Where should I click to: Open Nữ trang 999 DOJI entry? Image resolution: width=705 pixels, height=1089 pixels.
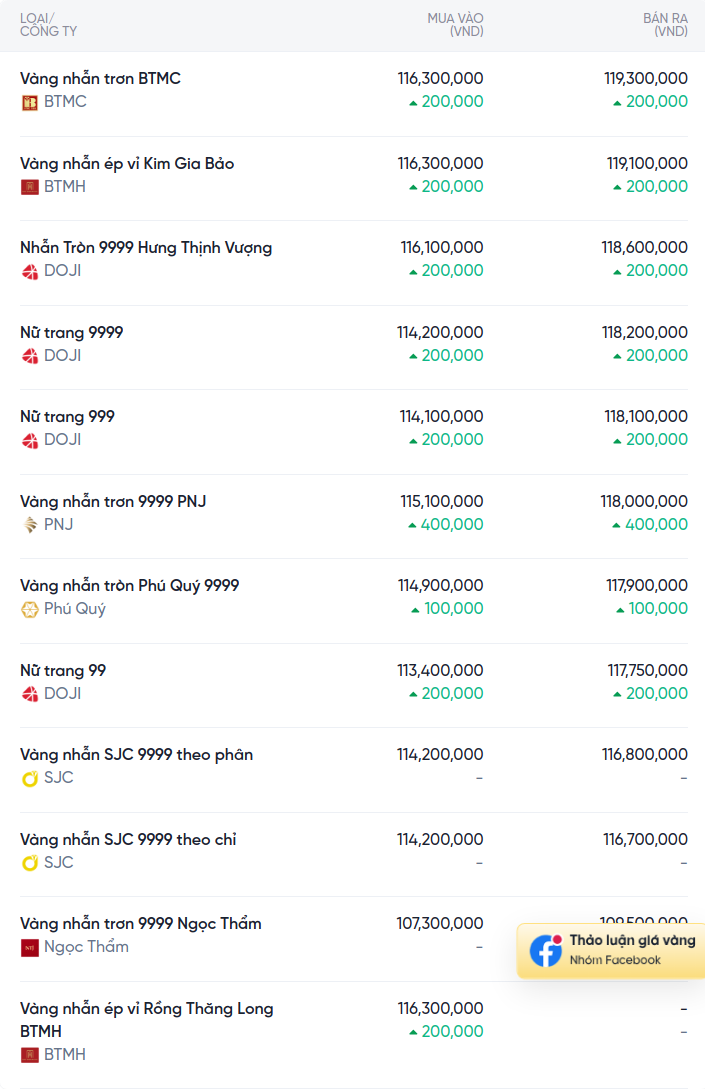pyautogui.click(x=354, y=432)
